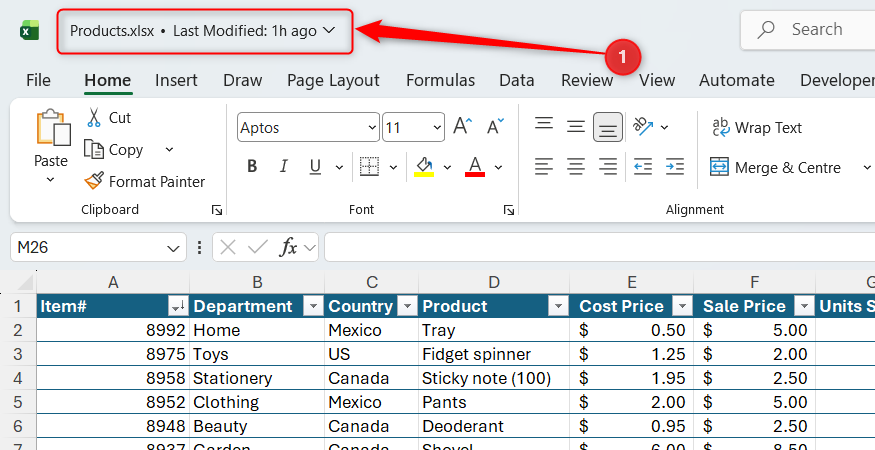Image resolution: width=875 pixels, height=450 pixels.
Task: Centre text horizontally
Action: pyautogui.click(x=575, y=166)
